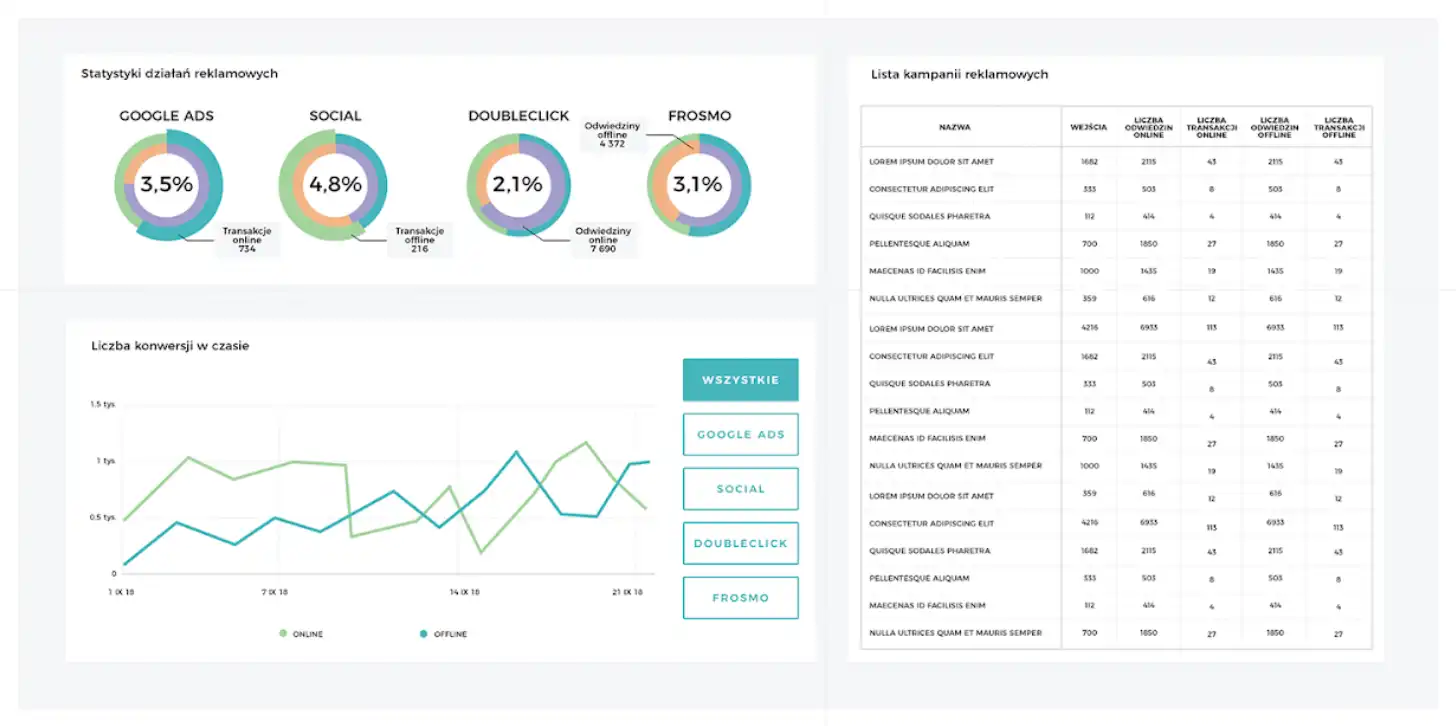
Task: Sort by LICZBA TRANSAKCJI ONLINE header
Action: point(1211,127)
